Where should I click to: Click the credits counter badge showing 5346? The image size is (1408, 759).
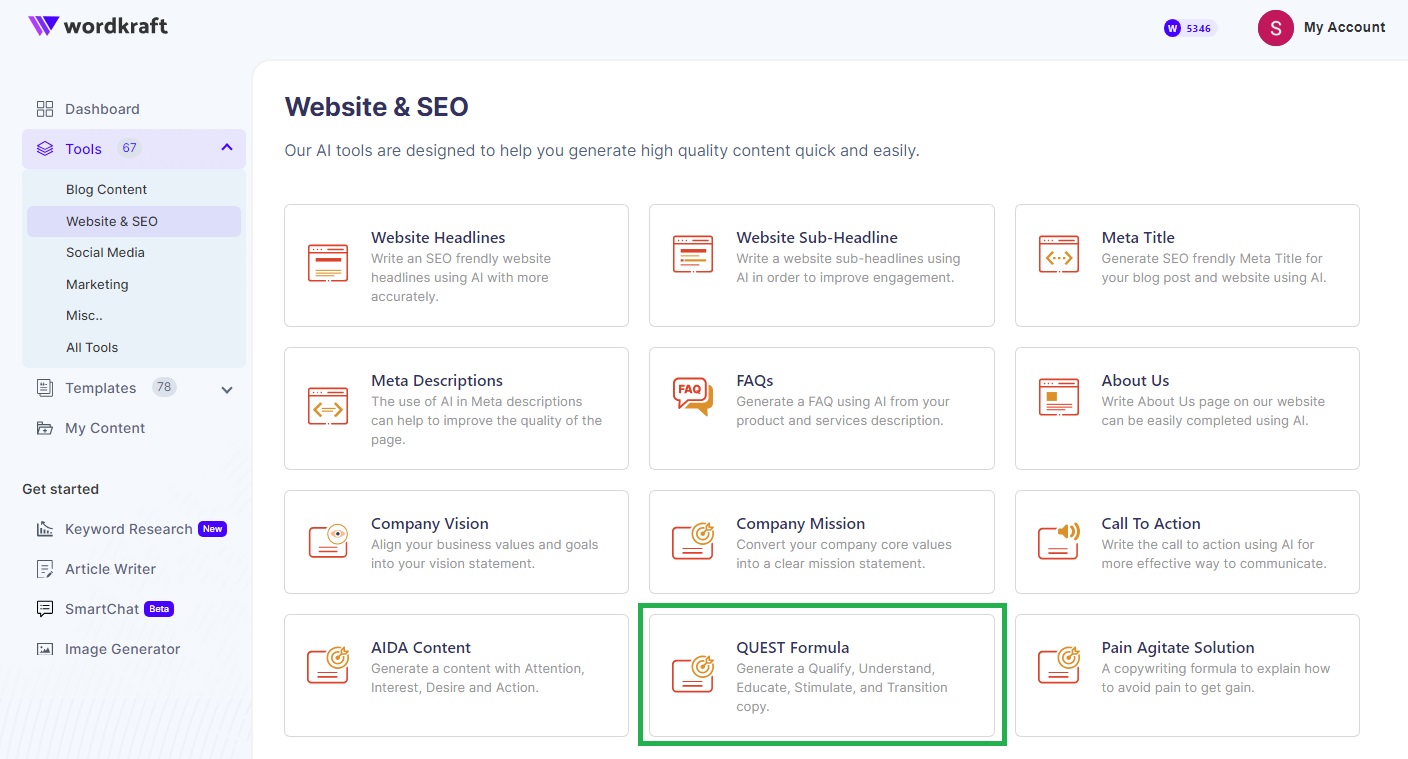coord(1189,28)
